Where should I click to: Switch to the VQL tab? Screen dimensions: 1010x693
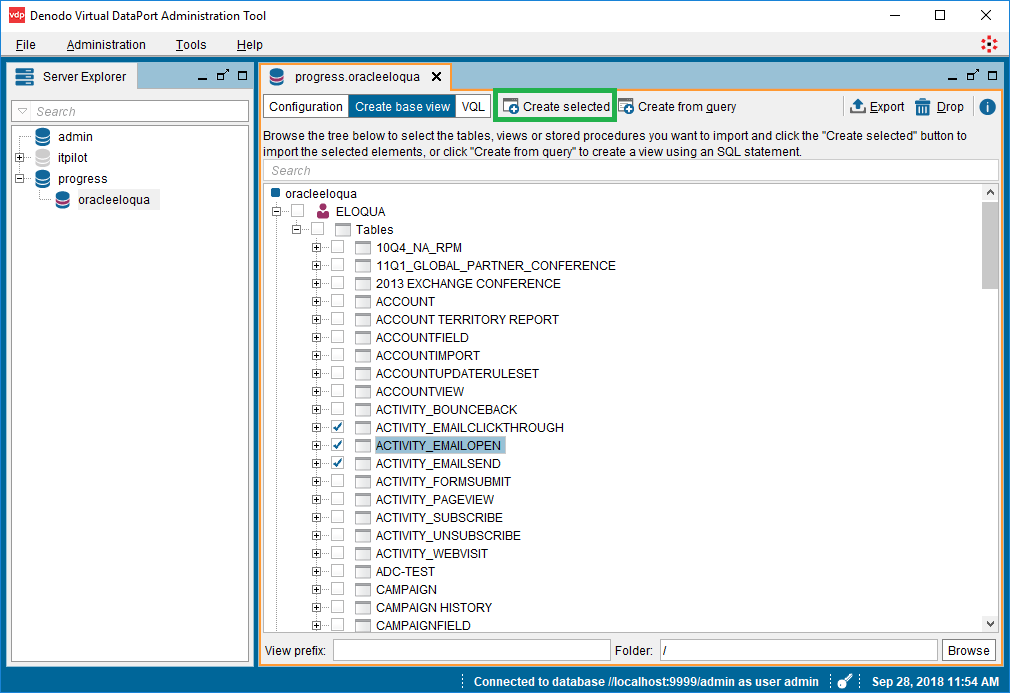click(x=473, y=107)
